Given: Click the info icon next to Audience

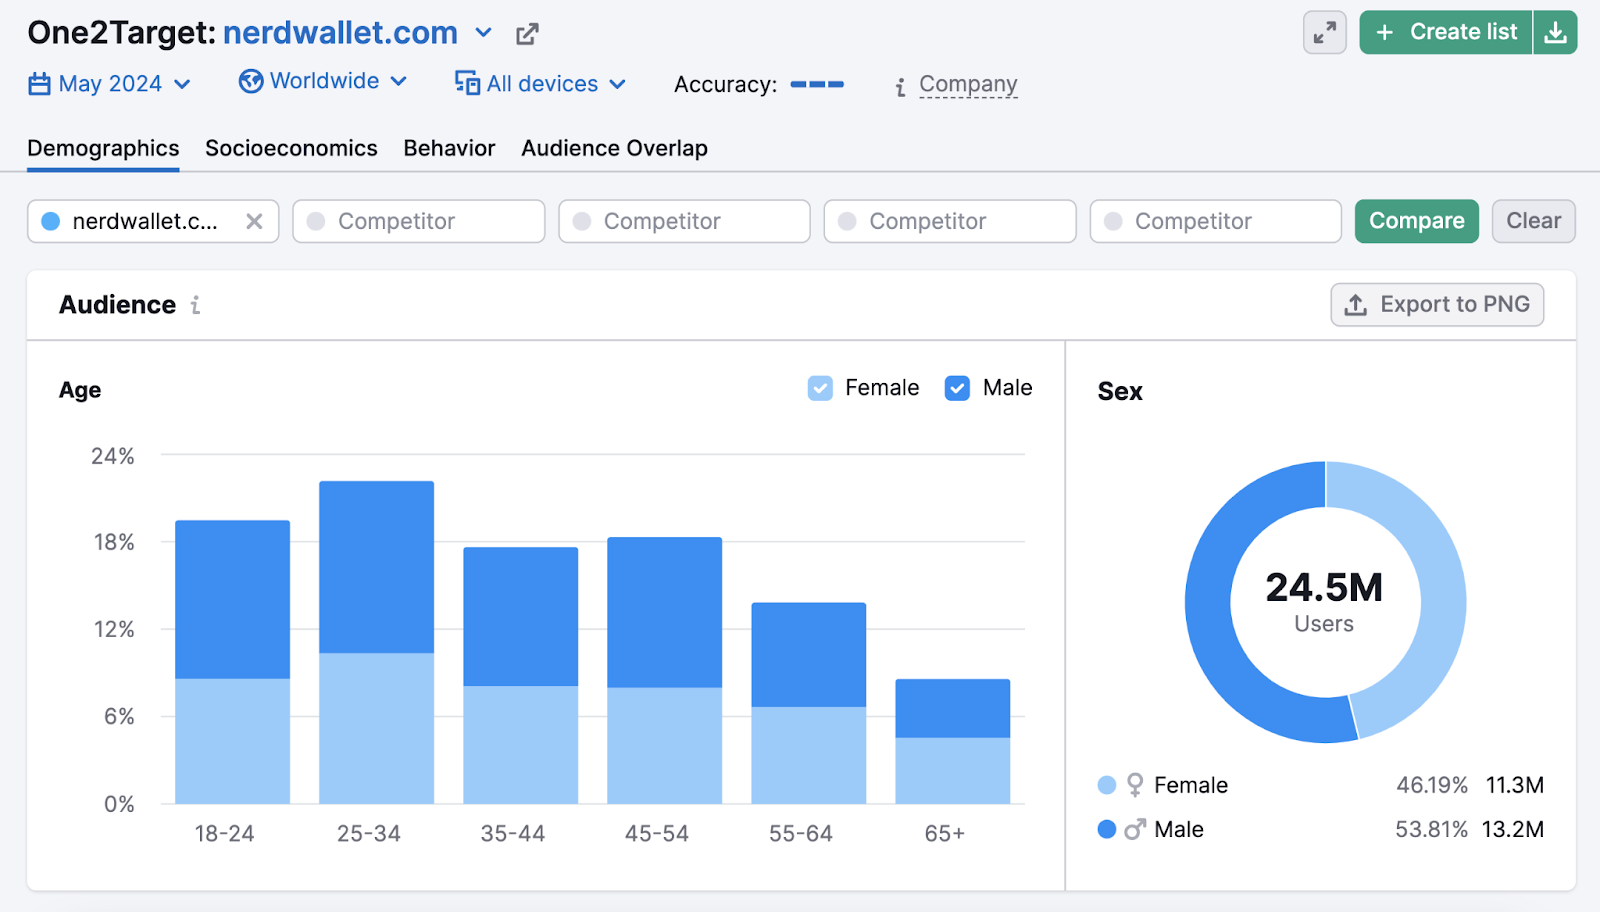Looking at the screenshot, I should (x=196, y=305).
